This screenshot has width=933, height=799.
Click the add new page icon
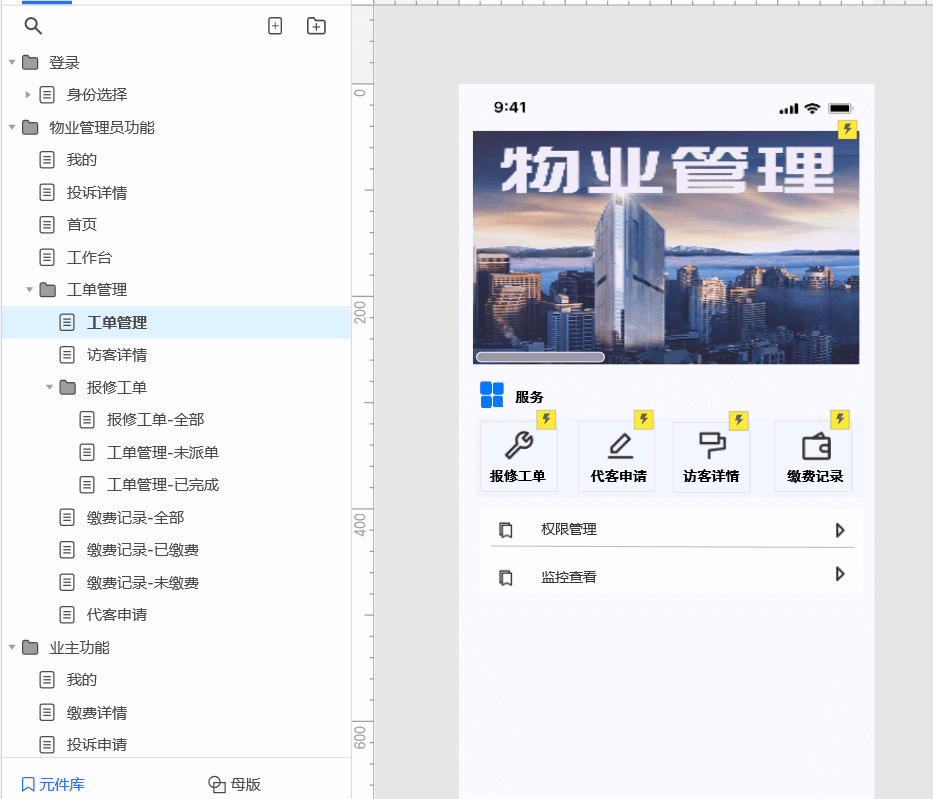[x=275, y=26]
